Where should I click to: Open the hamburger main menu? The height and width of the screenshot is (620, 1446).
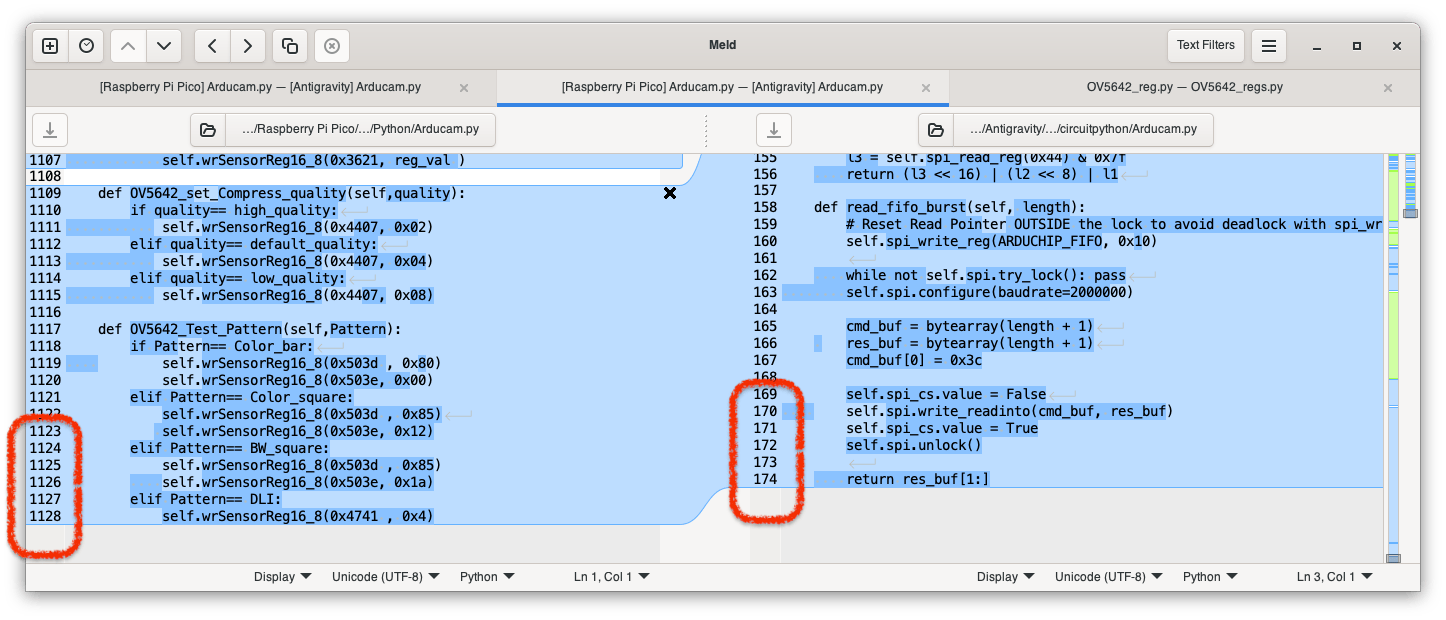tap(1268, 46)
